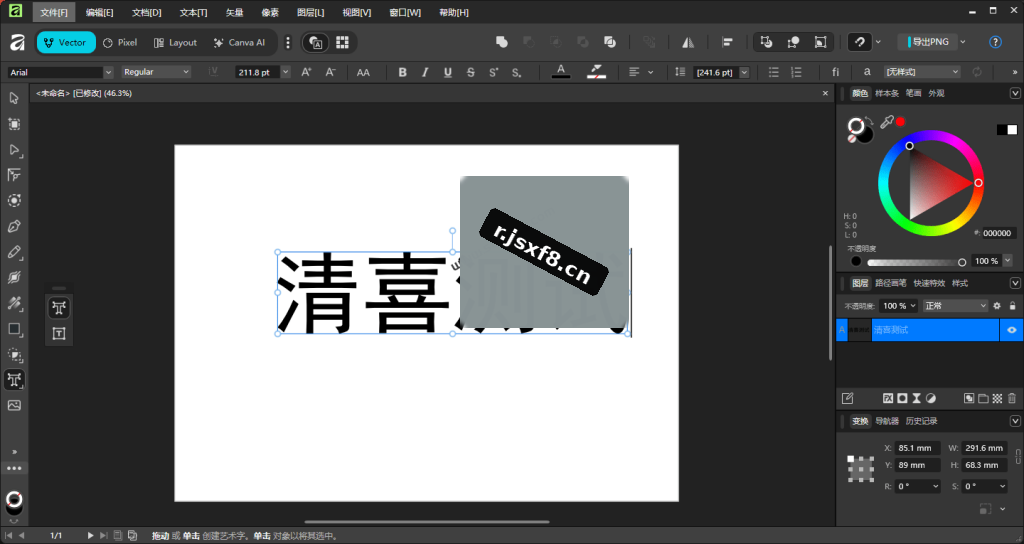Image resolution: width=1024 pixels, height=544 pixels.
Task: Expand paragraph alignment dropdown arrow
Action: point(650,72)
